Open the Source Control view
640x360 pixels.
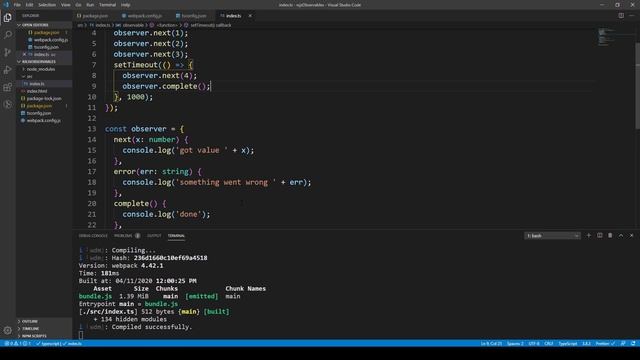8,52
